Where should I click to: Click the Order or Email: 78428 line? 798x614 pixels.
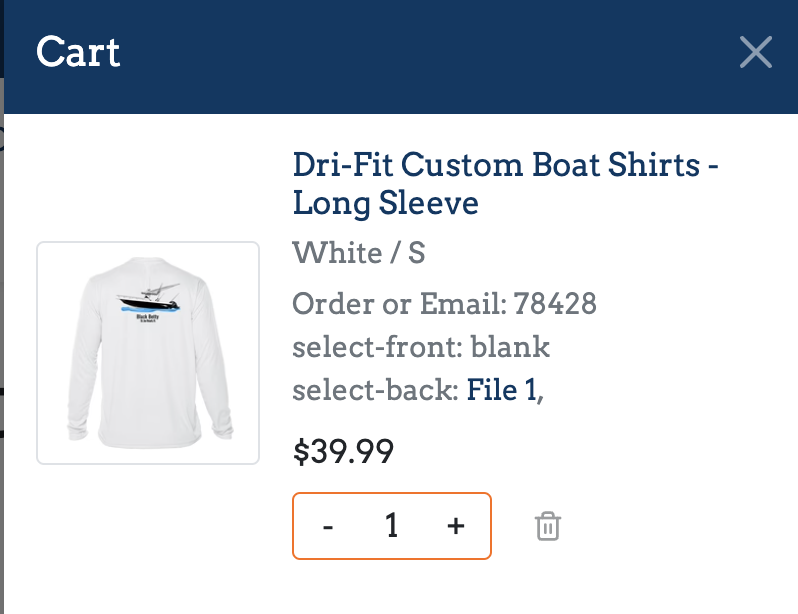[x=444, y=303]
